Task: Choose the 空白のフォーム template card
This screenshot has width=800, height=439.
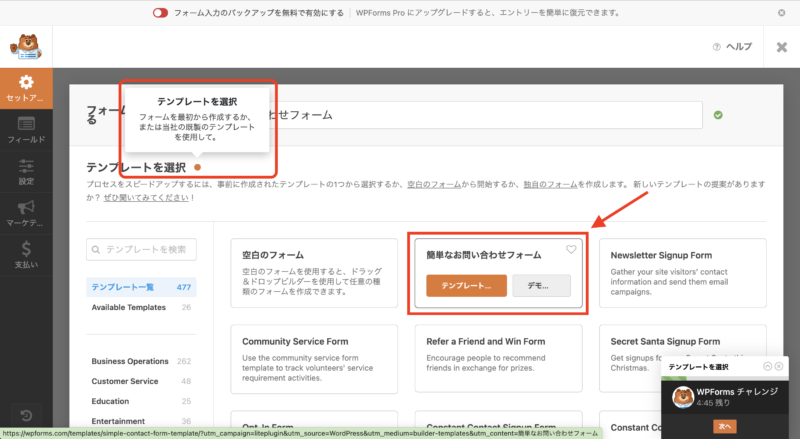Action: point(314,273)
